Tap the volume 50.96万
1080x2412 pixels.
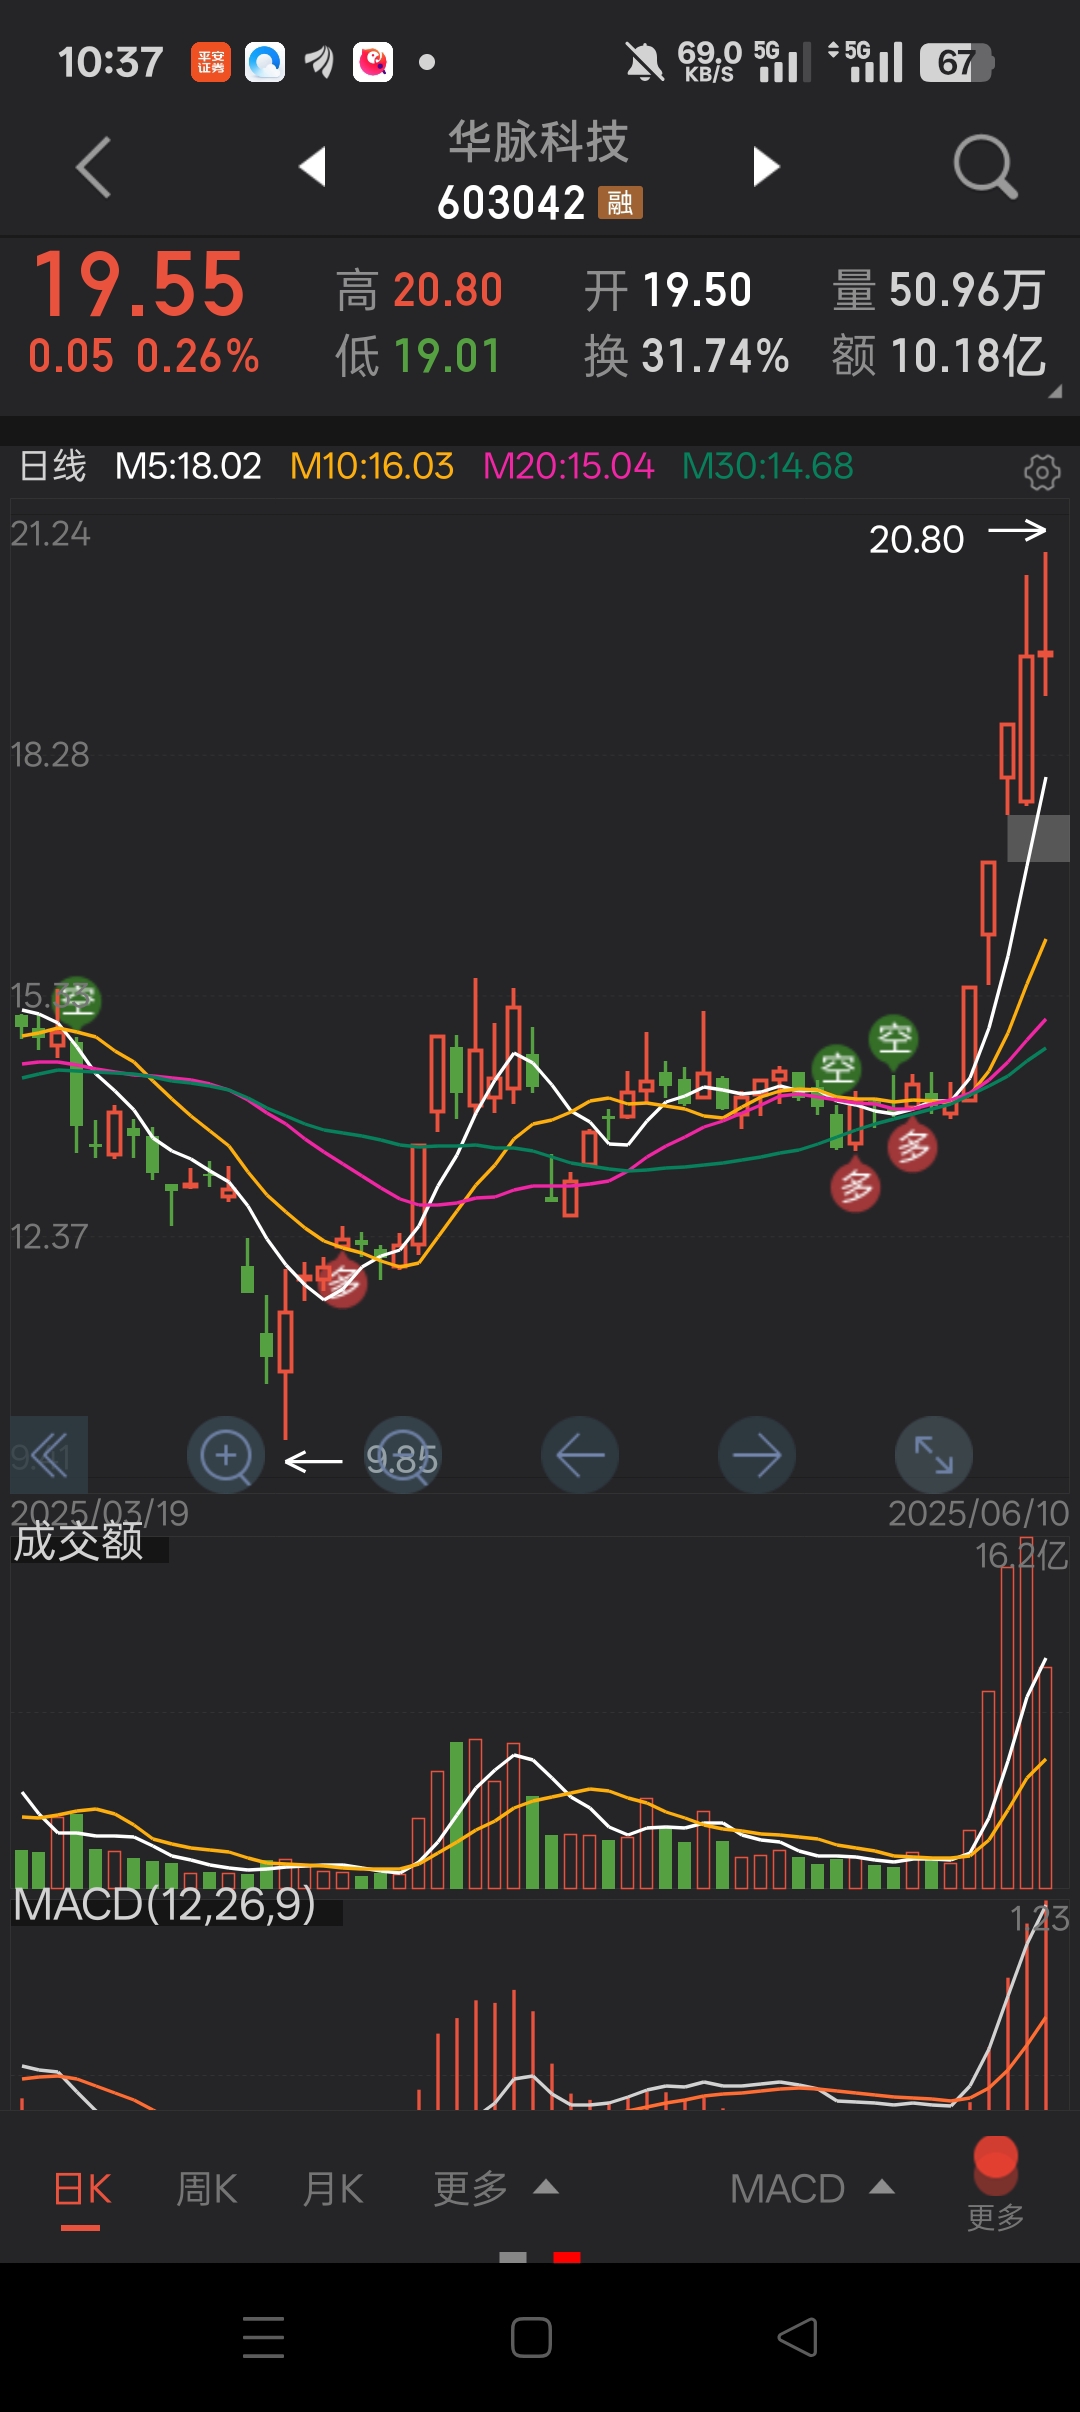pos(967,291)
